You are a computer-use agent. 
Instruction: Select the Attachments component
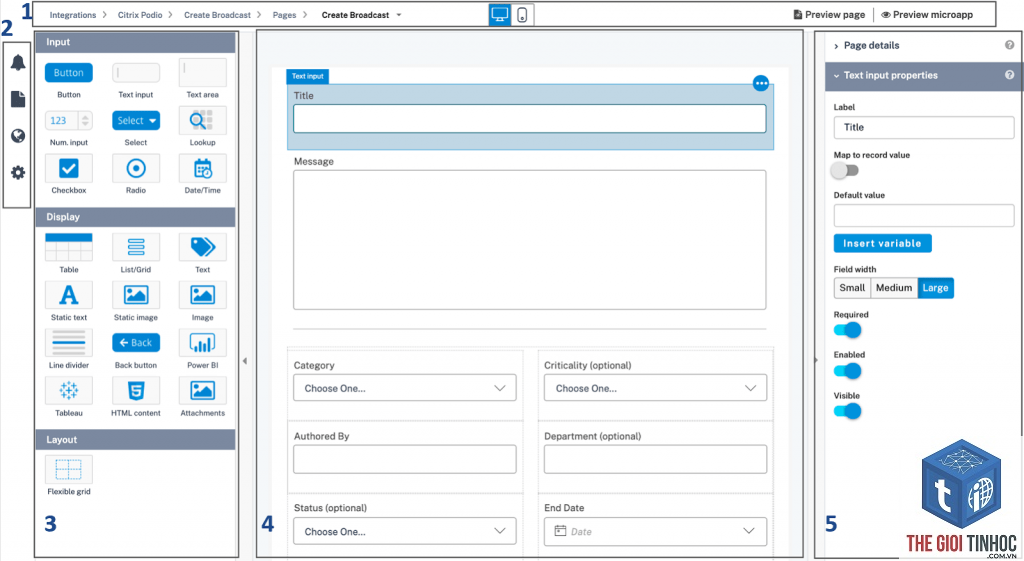click(x=202, y=391)
